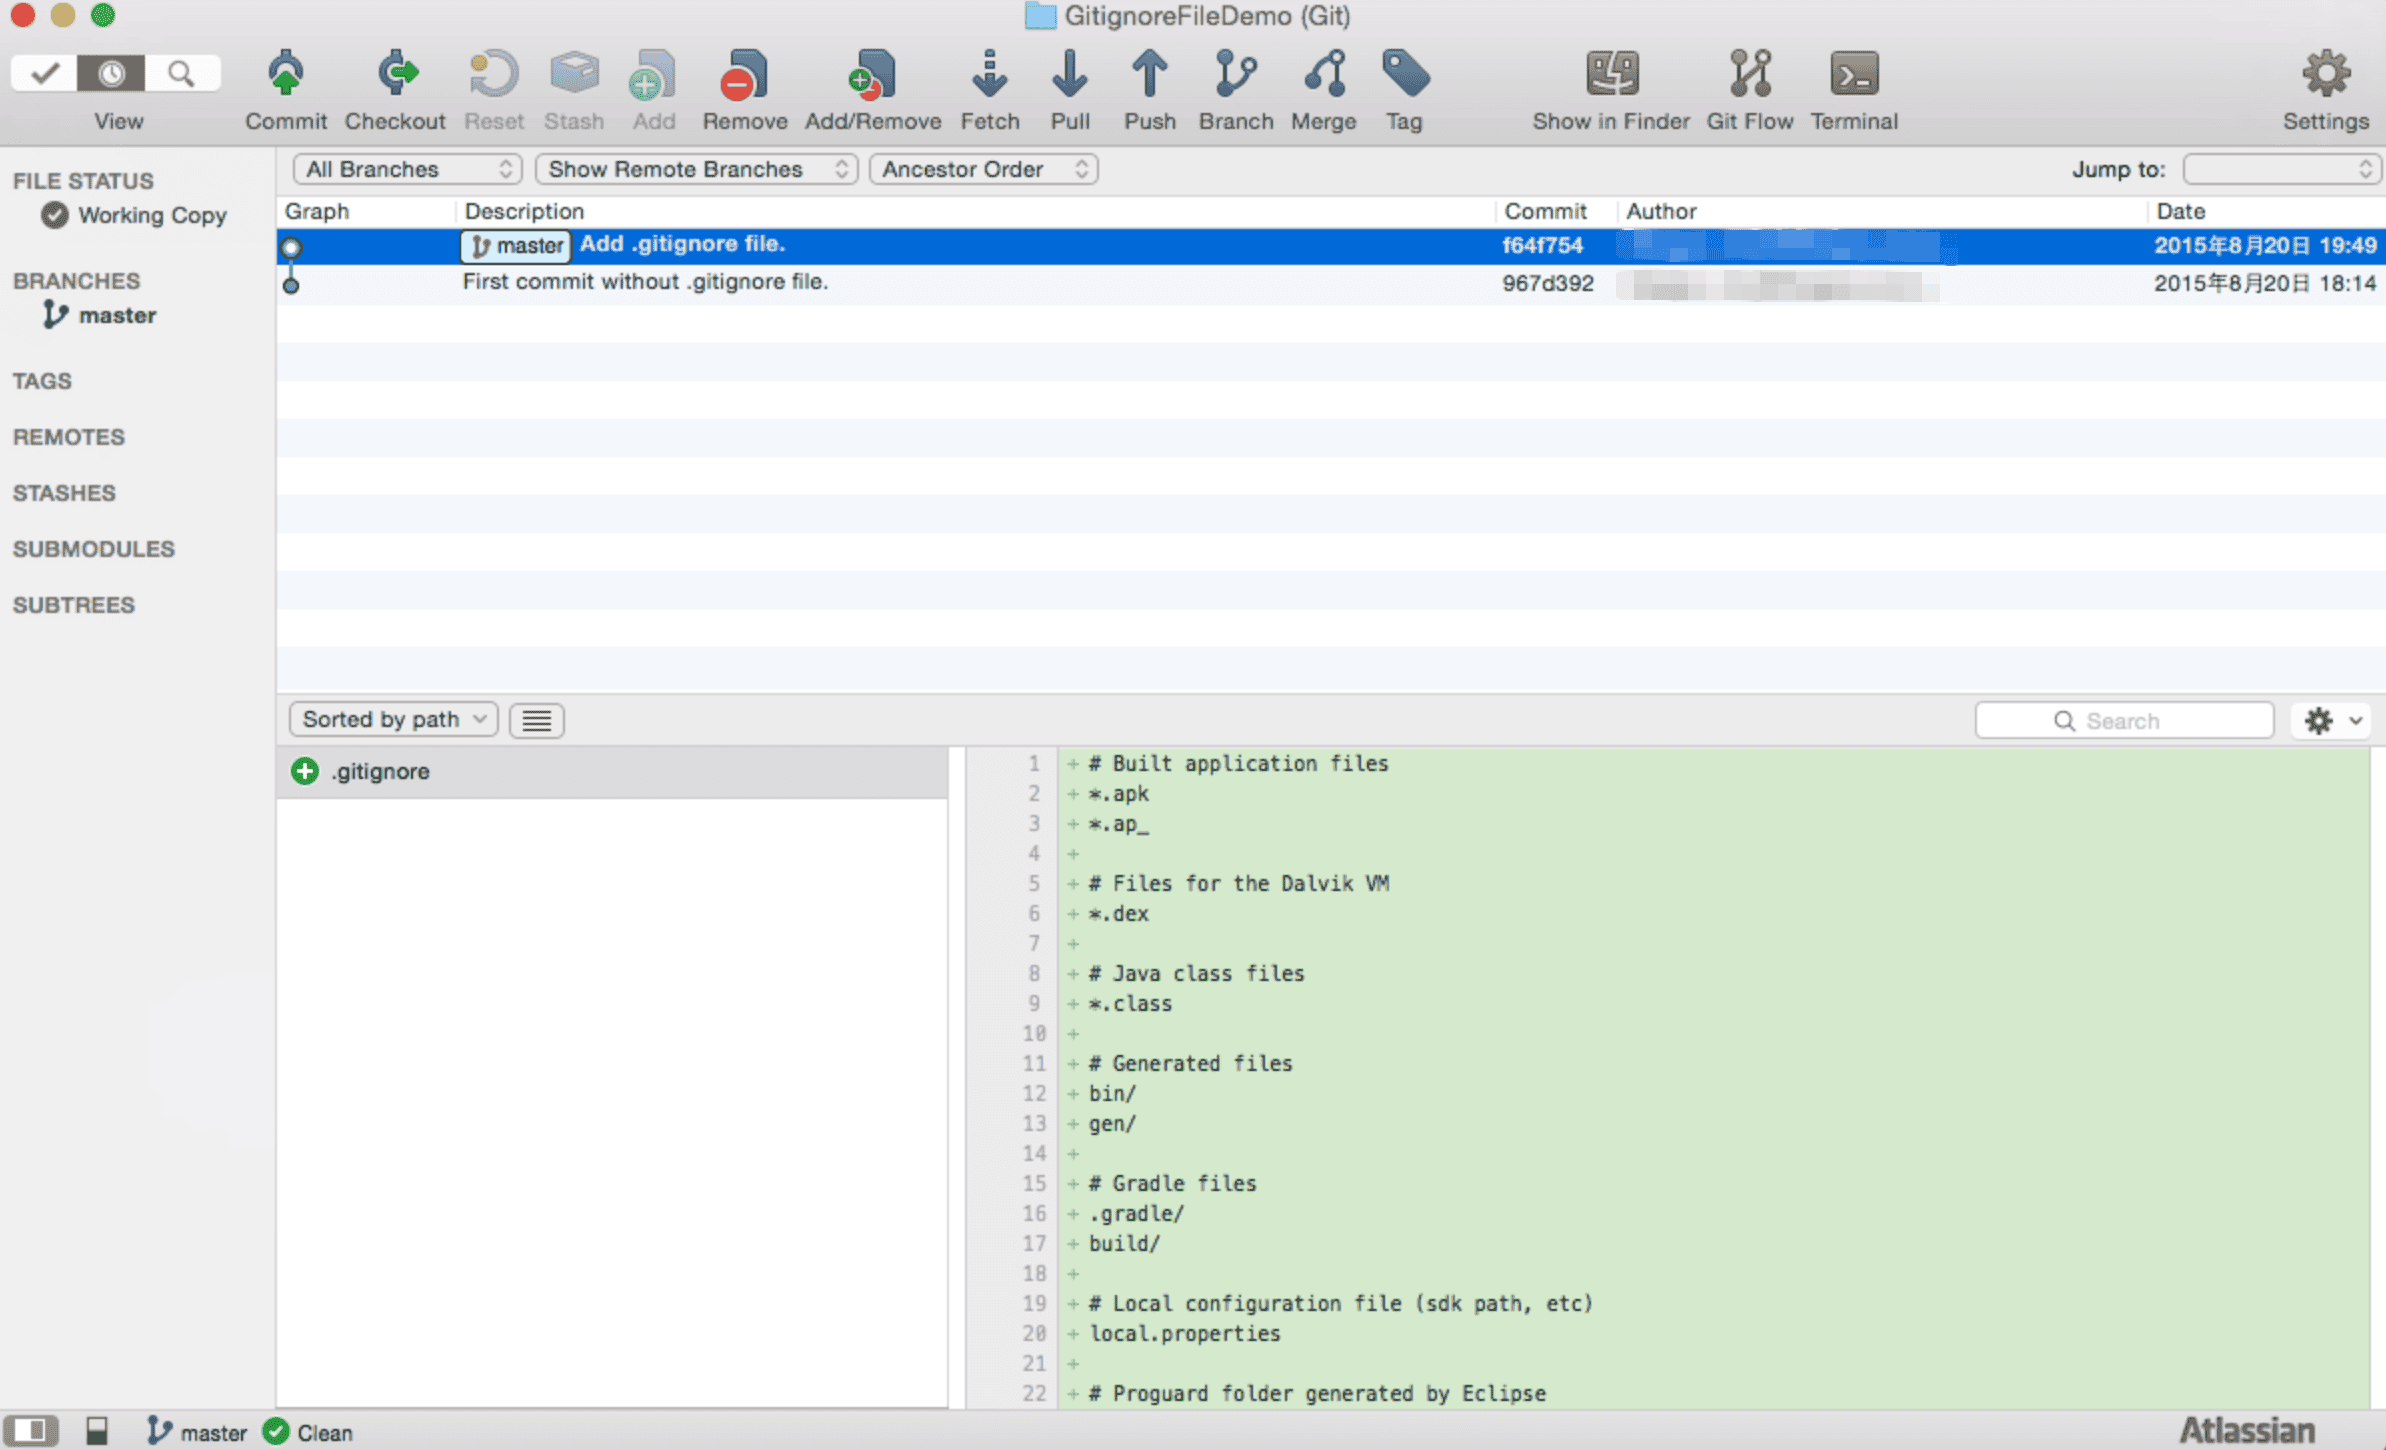The image size is (2386, 1450).
Task: Click the diff line '# Gradle files'
Action: coord(1173,1184)
